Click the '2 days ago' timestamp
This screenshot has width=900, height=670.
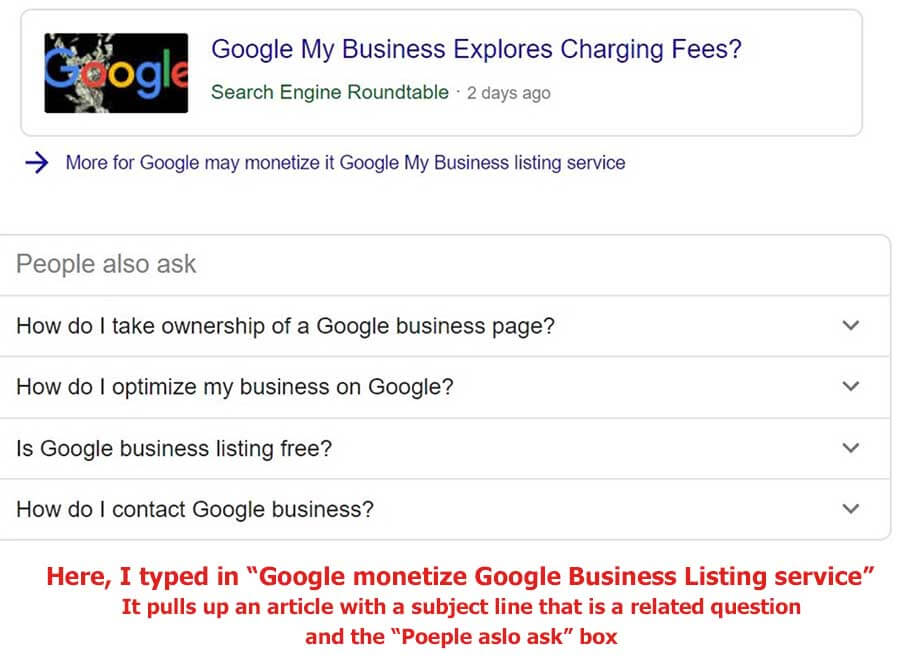pyautogui.click(x=509, y=92)
